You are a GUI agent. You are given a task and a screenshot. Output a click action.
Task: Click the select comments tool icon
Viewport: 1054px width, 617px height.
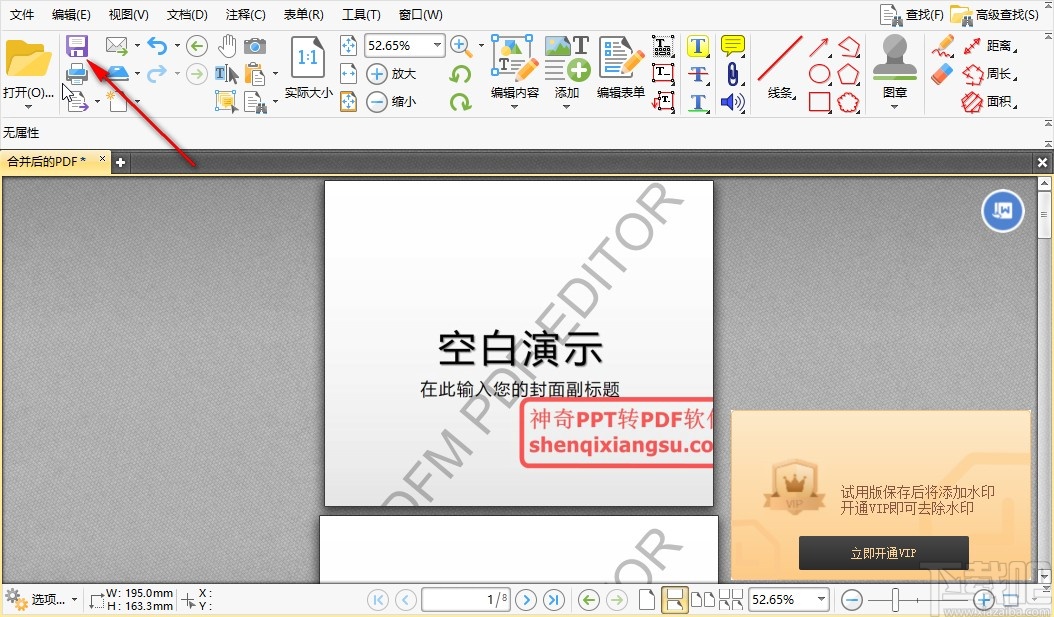[227, 101]
